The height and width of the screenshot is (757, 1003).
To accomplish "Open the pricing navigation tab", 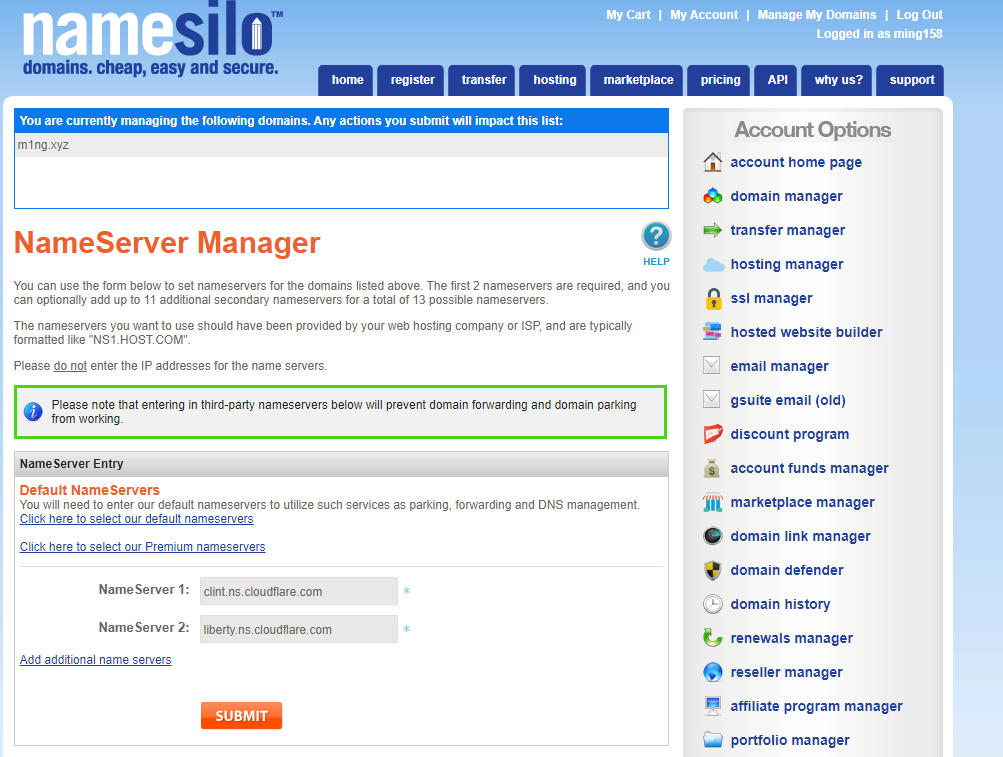I will [720, 80].
